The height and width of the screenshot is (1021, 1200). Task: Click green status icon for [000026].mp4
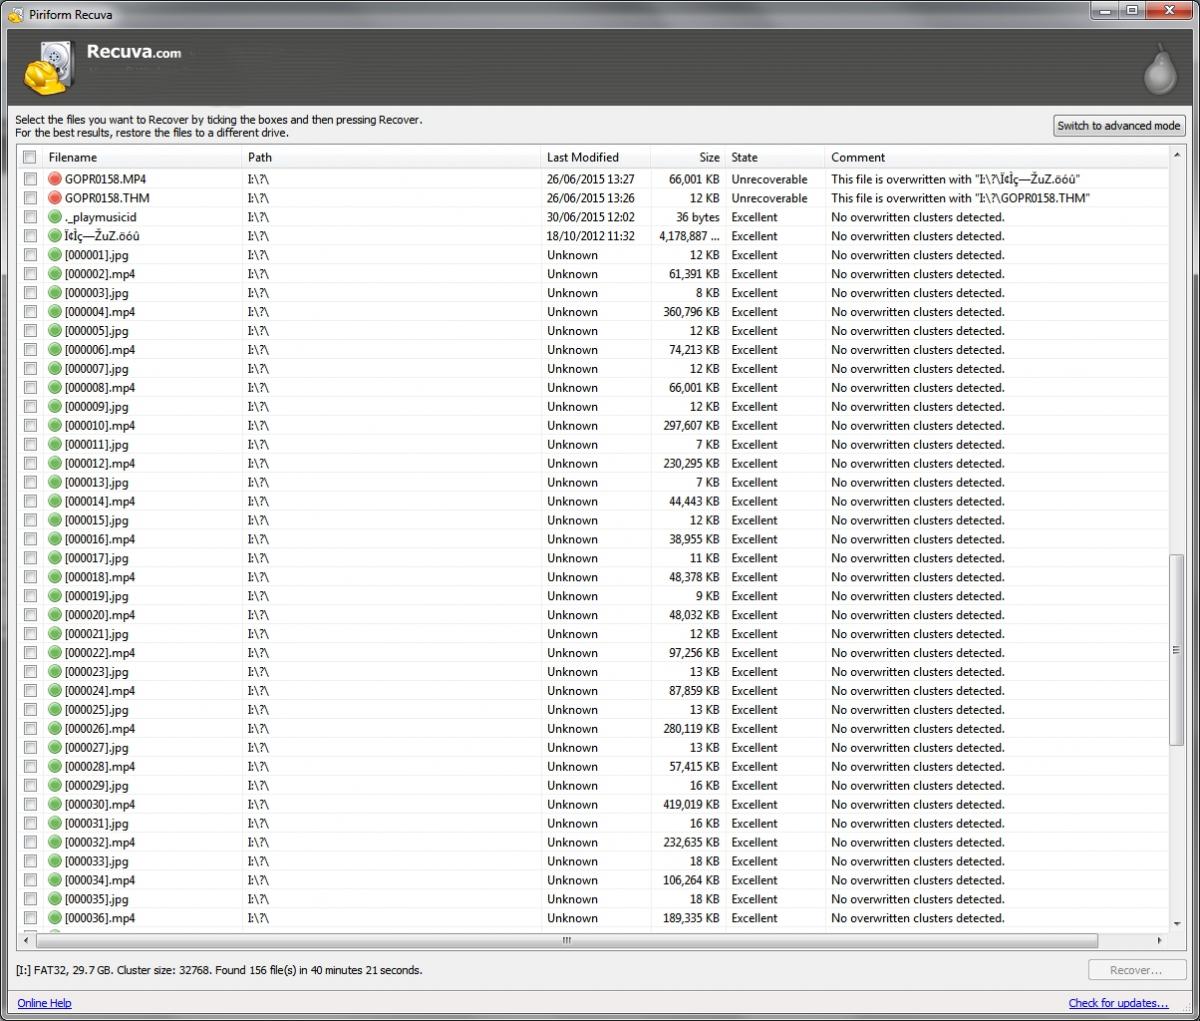[55, 729]
